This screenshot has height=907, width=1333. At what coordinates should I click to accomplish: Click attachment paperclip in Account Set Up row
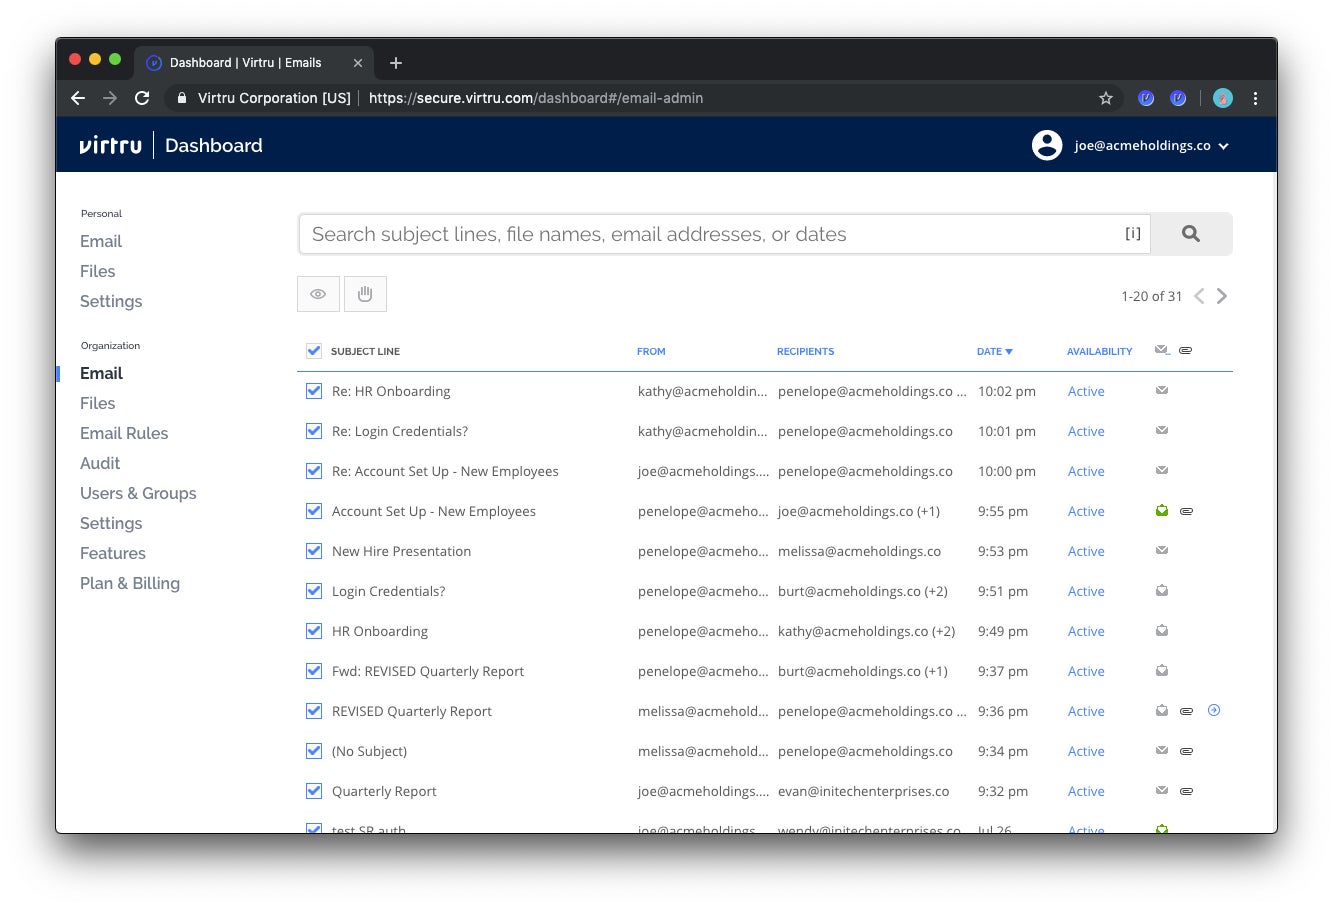[x=1186, y=511]
